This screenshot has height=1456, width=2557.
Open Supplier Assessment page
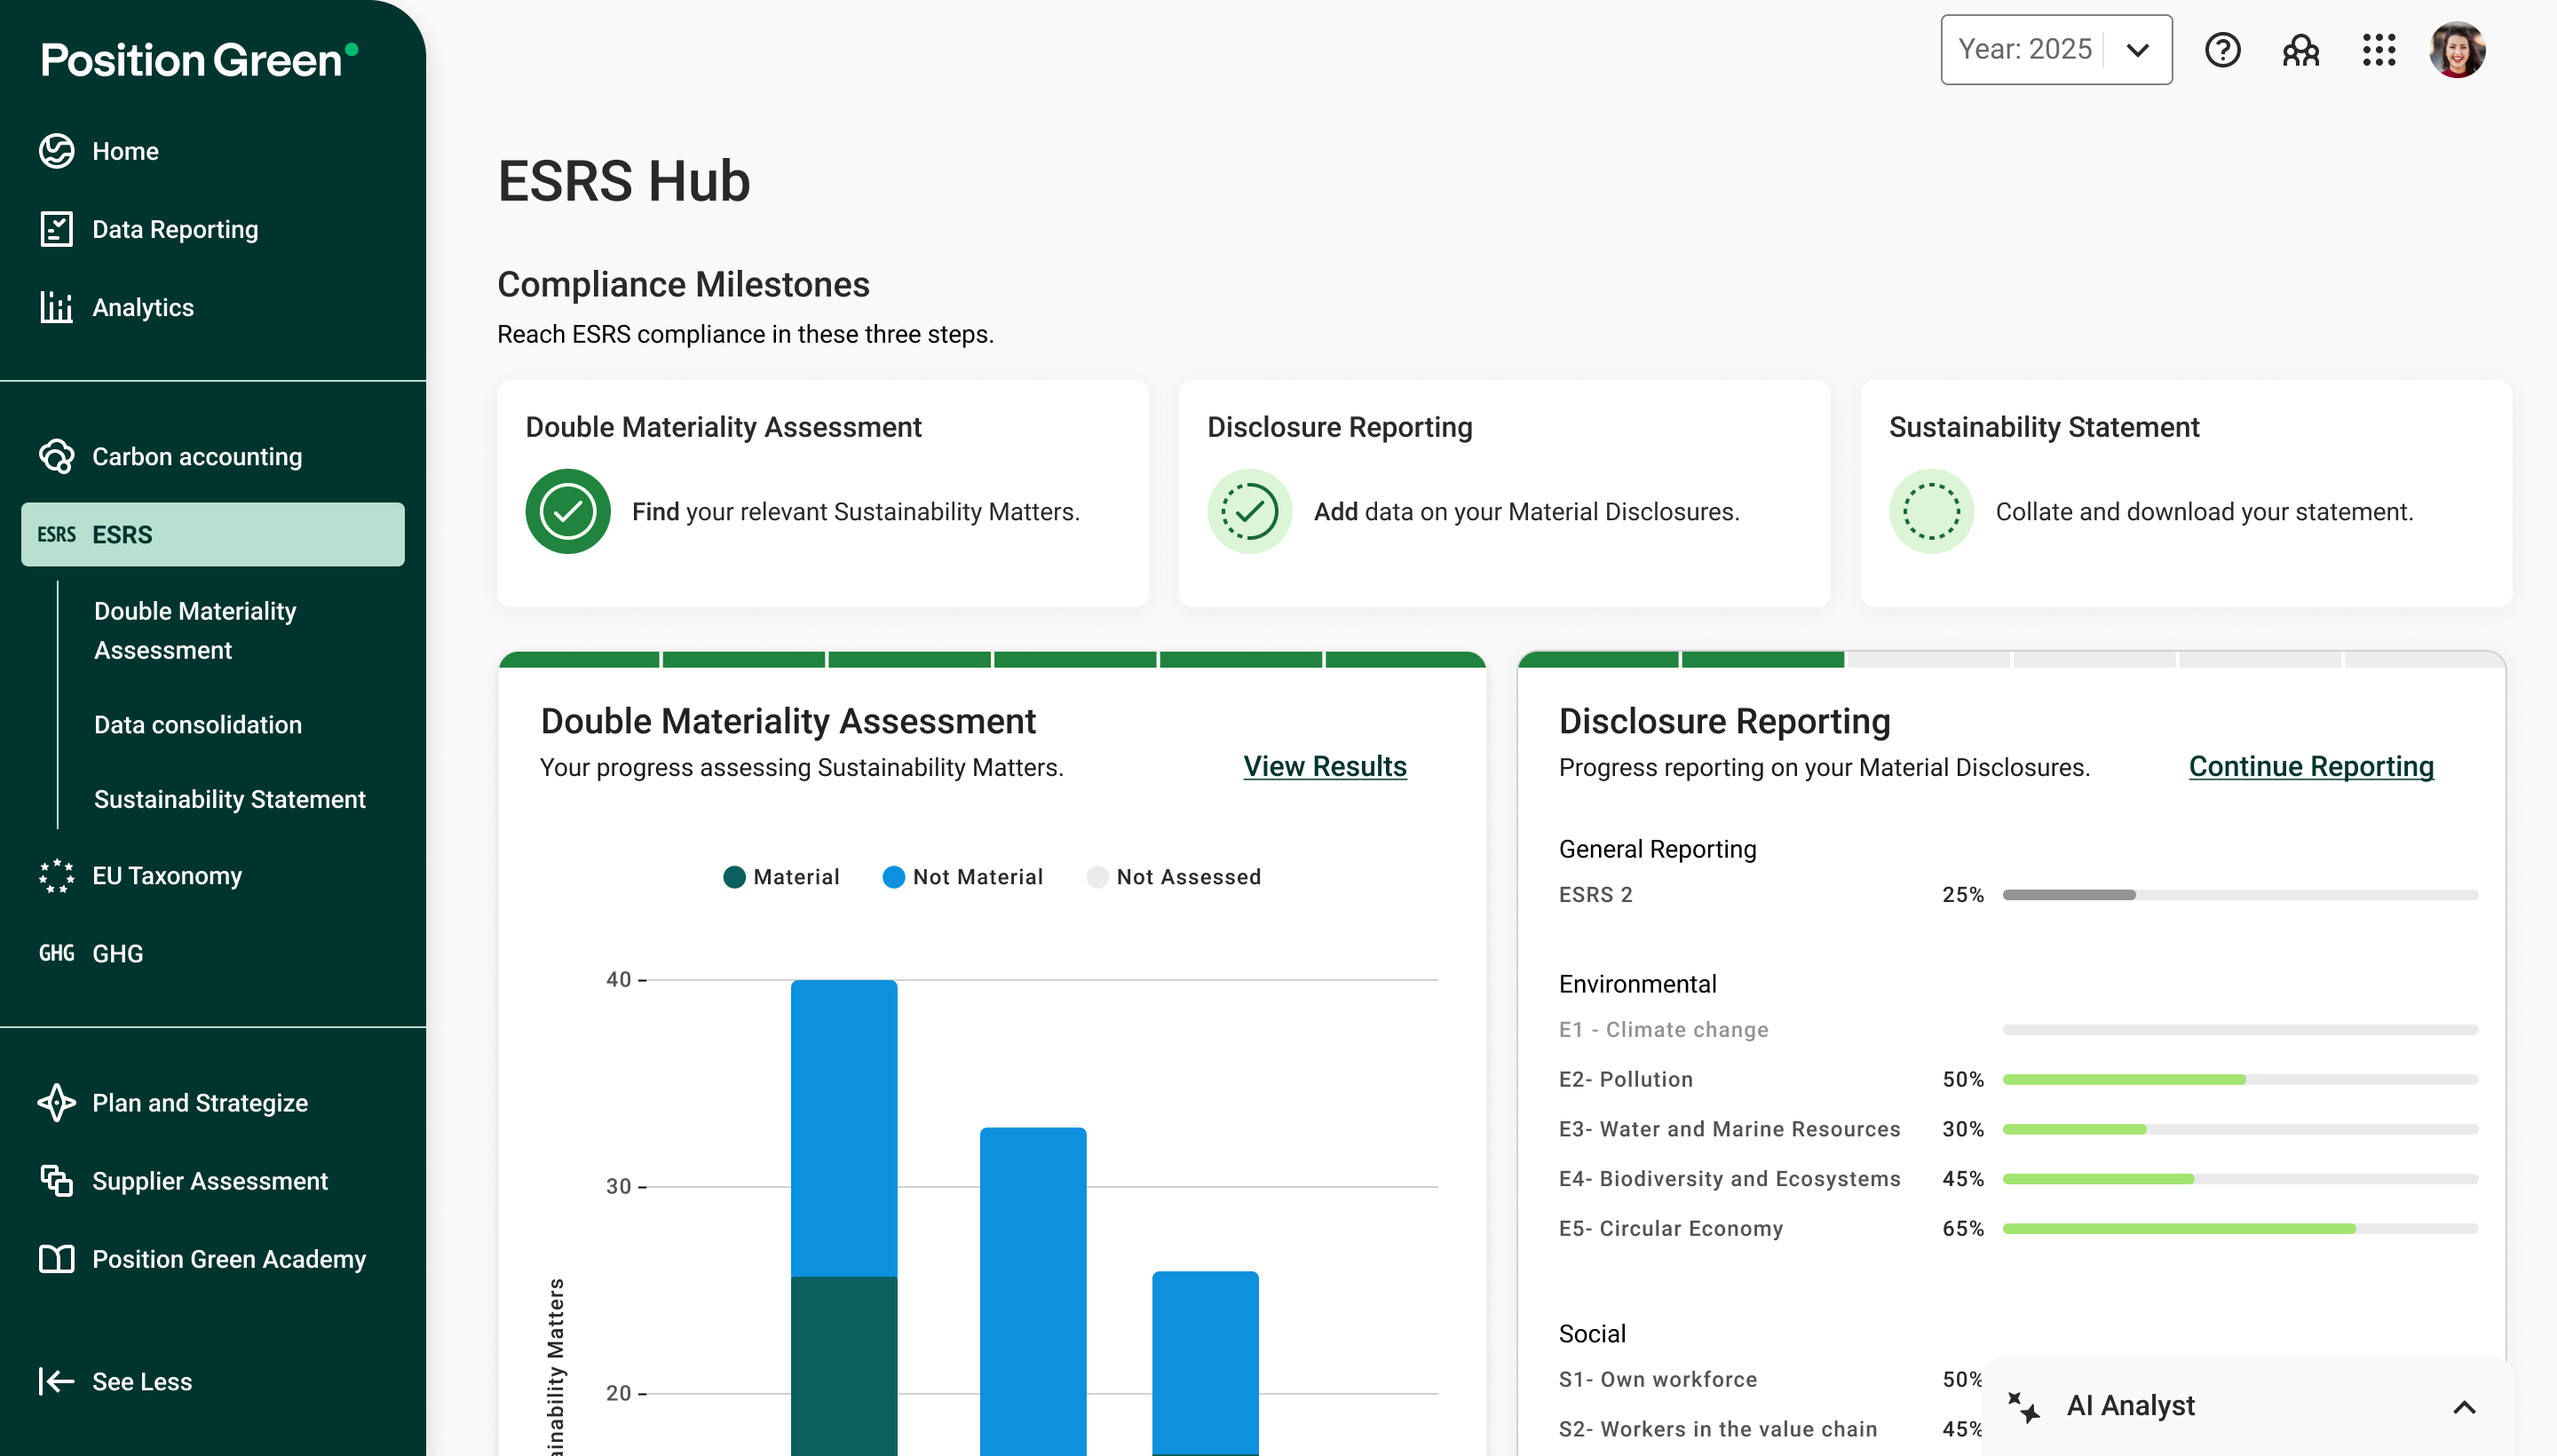pos(209,1181)
